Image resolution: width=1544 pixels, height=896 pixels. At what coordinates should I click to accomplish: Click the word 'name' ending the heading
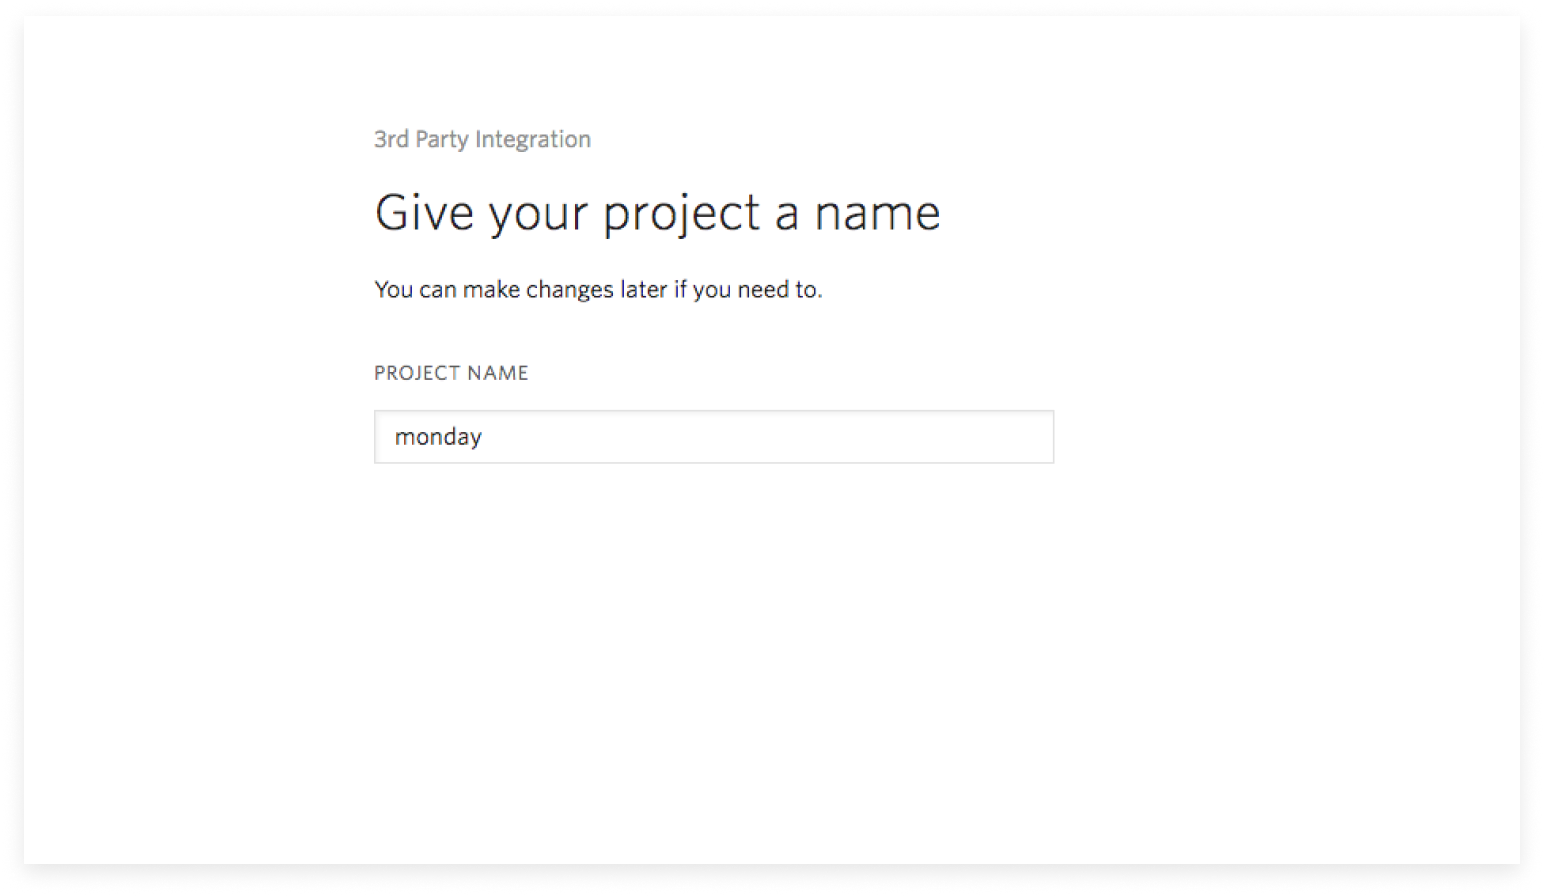click(x=877, y=214)
